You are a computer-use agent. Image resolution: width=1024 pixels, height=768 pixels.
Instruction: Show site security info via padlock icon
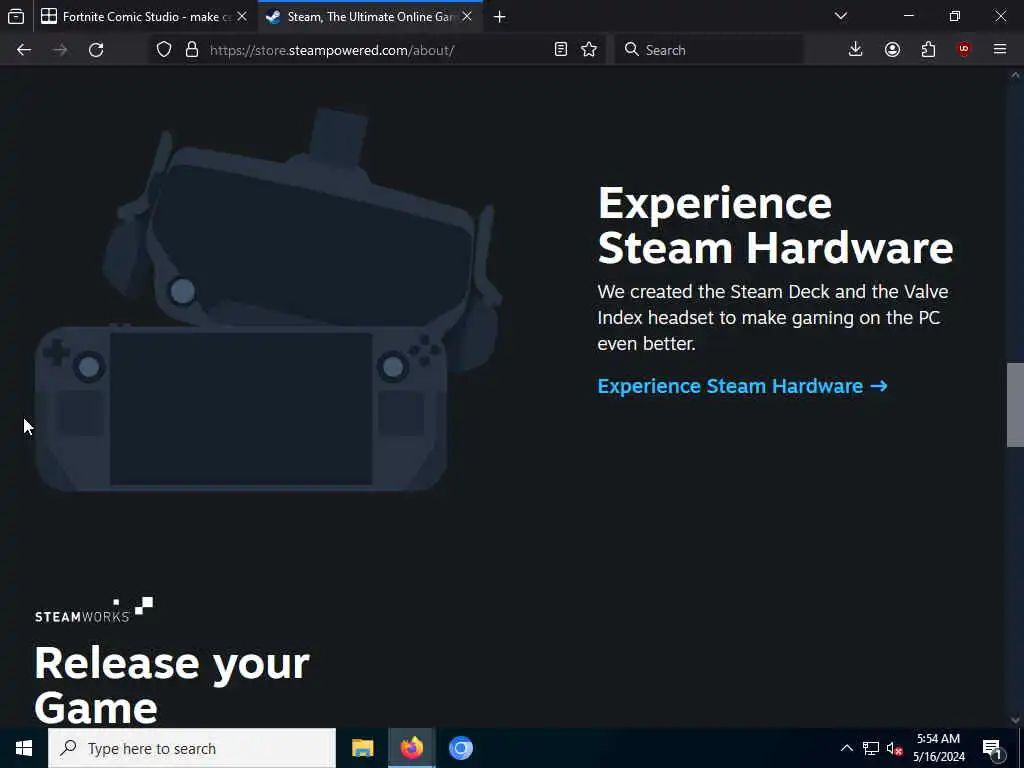tap(191, 50)
